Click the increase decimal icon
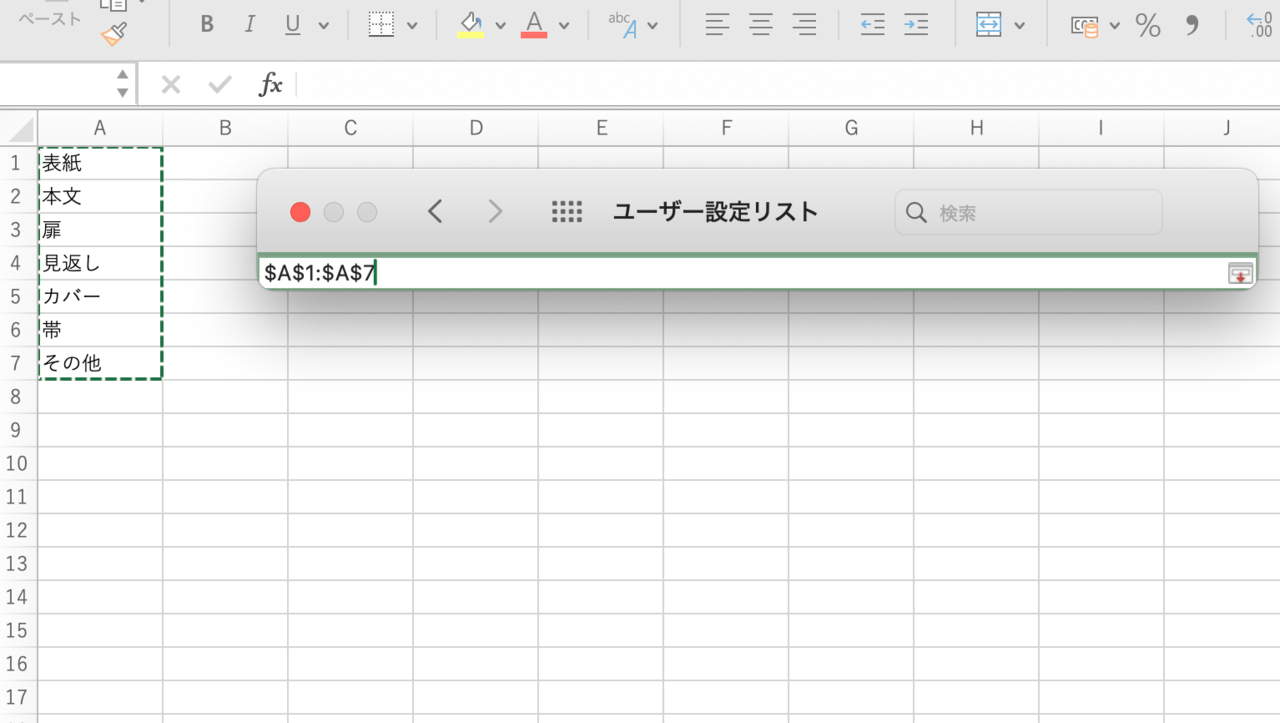This screenshot has height=723, width=1280. [1259, 25]
